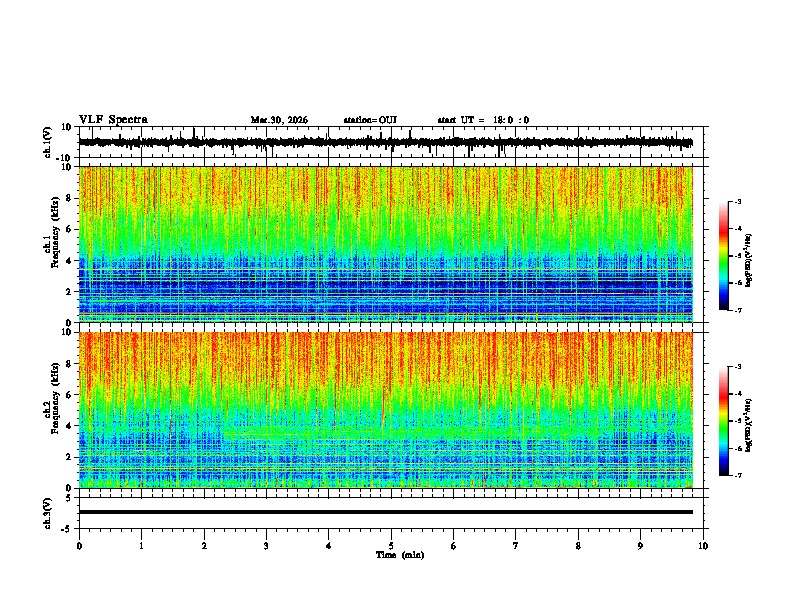Click the ch.1 voltage waveform trace
The width and height of the screenshot is (792, 612).
pyautogui.click(x=385, y=142)
